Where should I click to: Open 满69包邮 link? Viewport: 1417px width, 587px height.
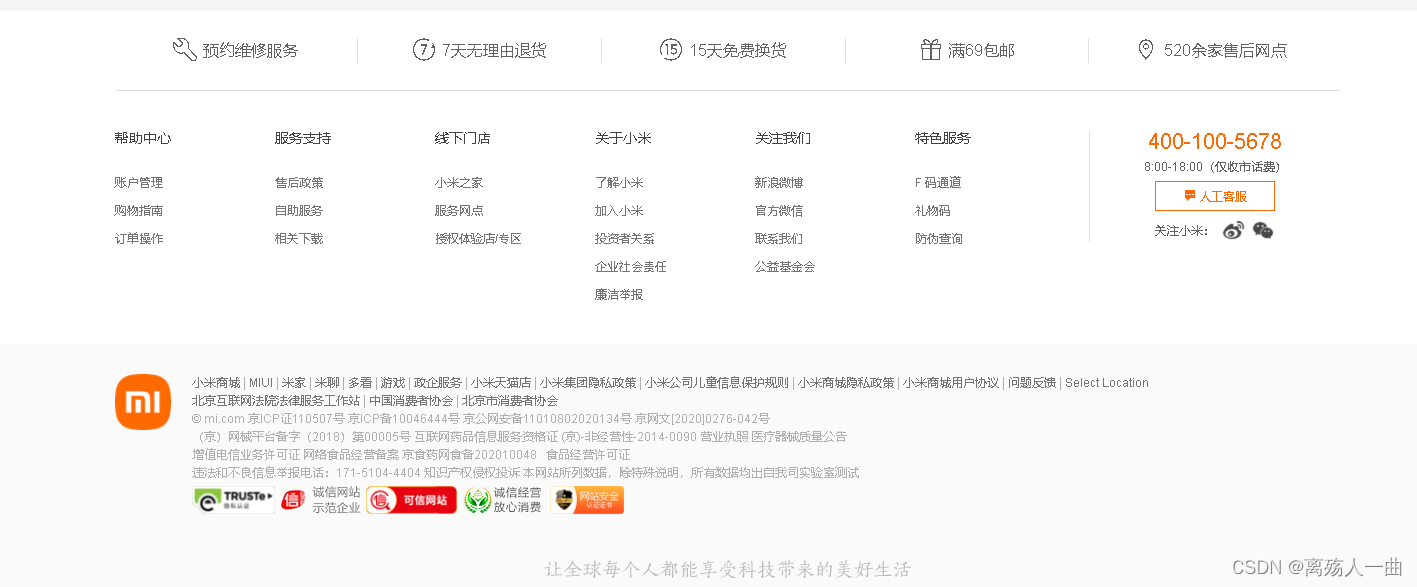pos(981,50)
